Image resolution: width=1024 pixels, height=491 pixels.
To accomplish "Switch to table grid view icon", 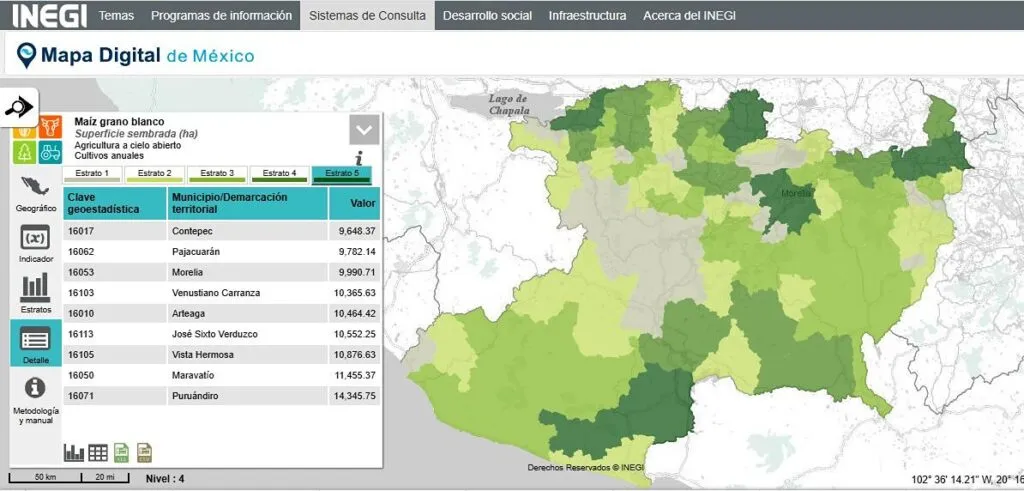I will pos(98,452).
